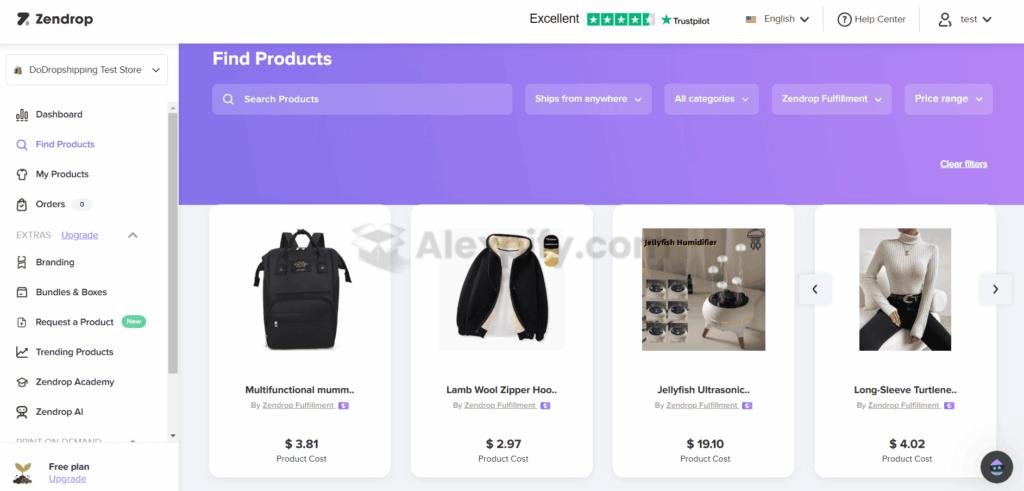Click the next arrow on product carousel

point(995,289)
